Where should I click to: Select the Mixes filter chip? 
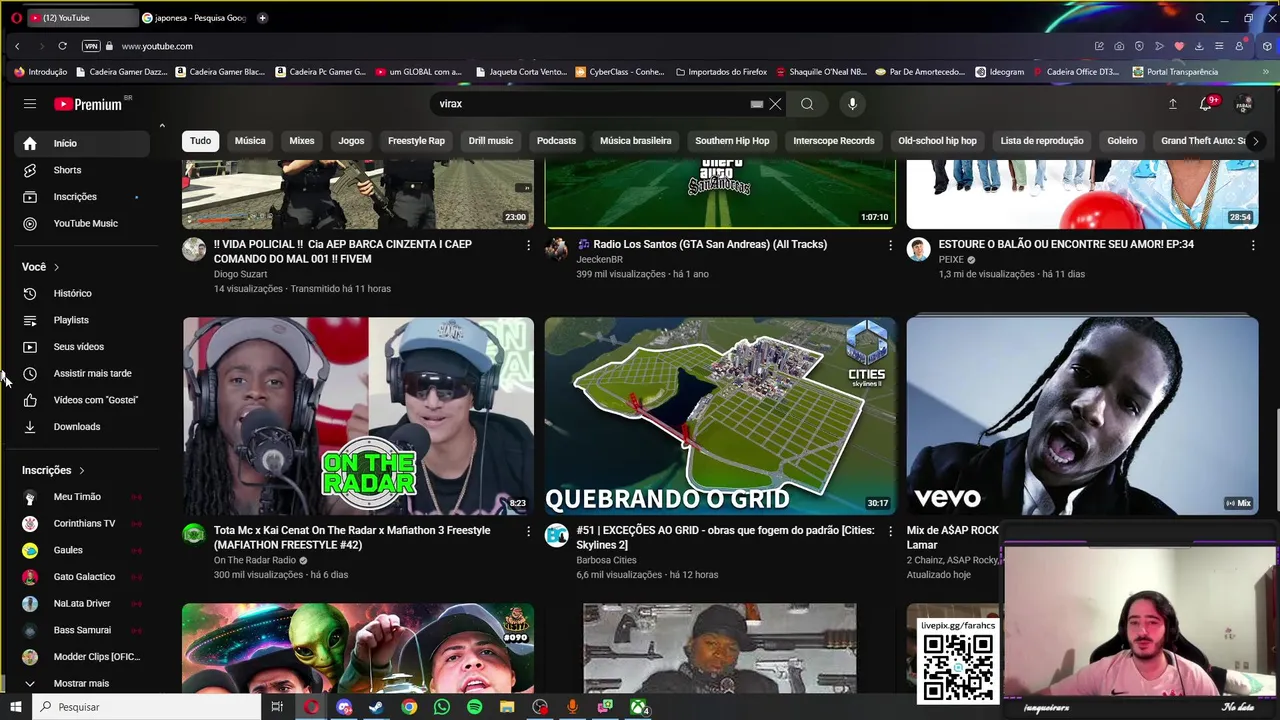(x=302, y=141)
